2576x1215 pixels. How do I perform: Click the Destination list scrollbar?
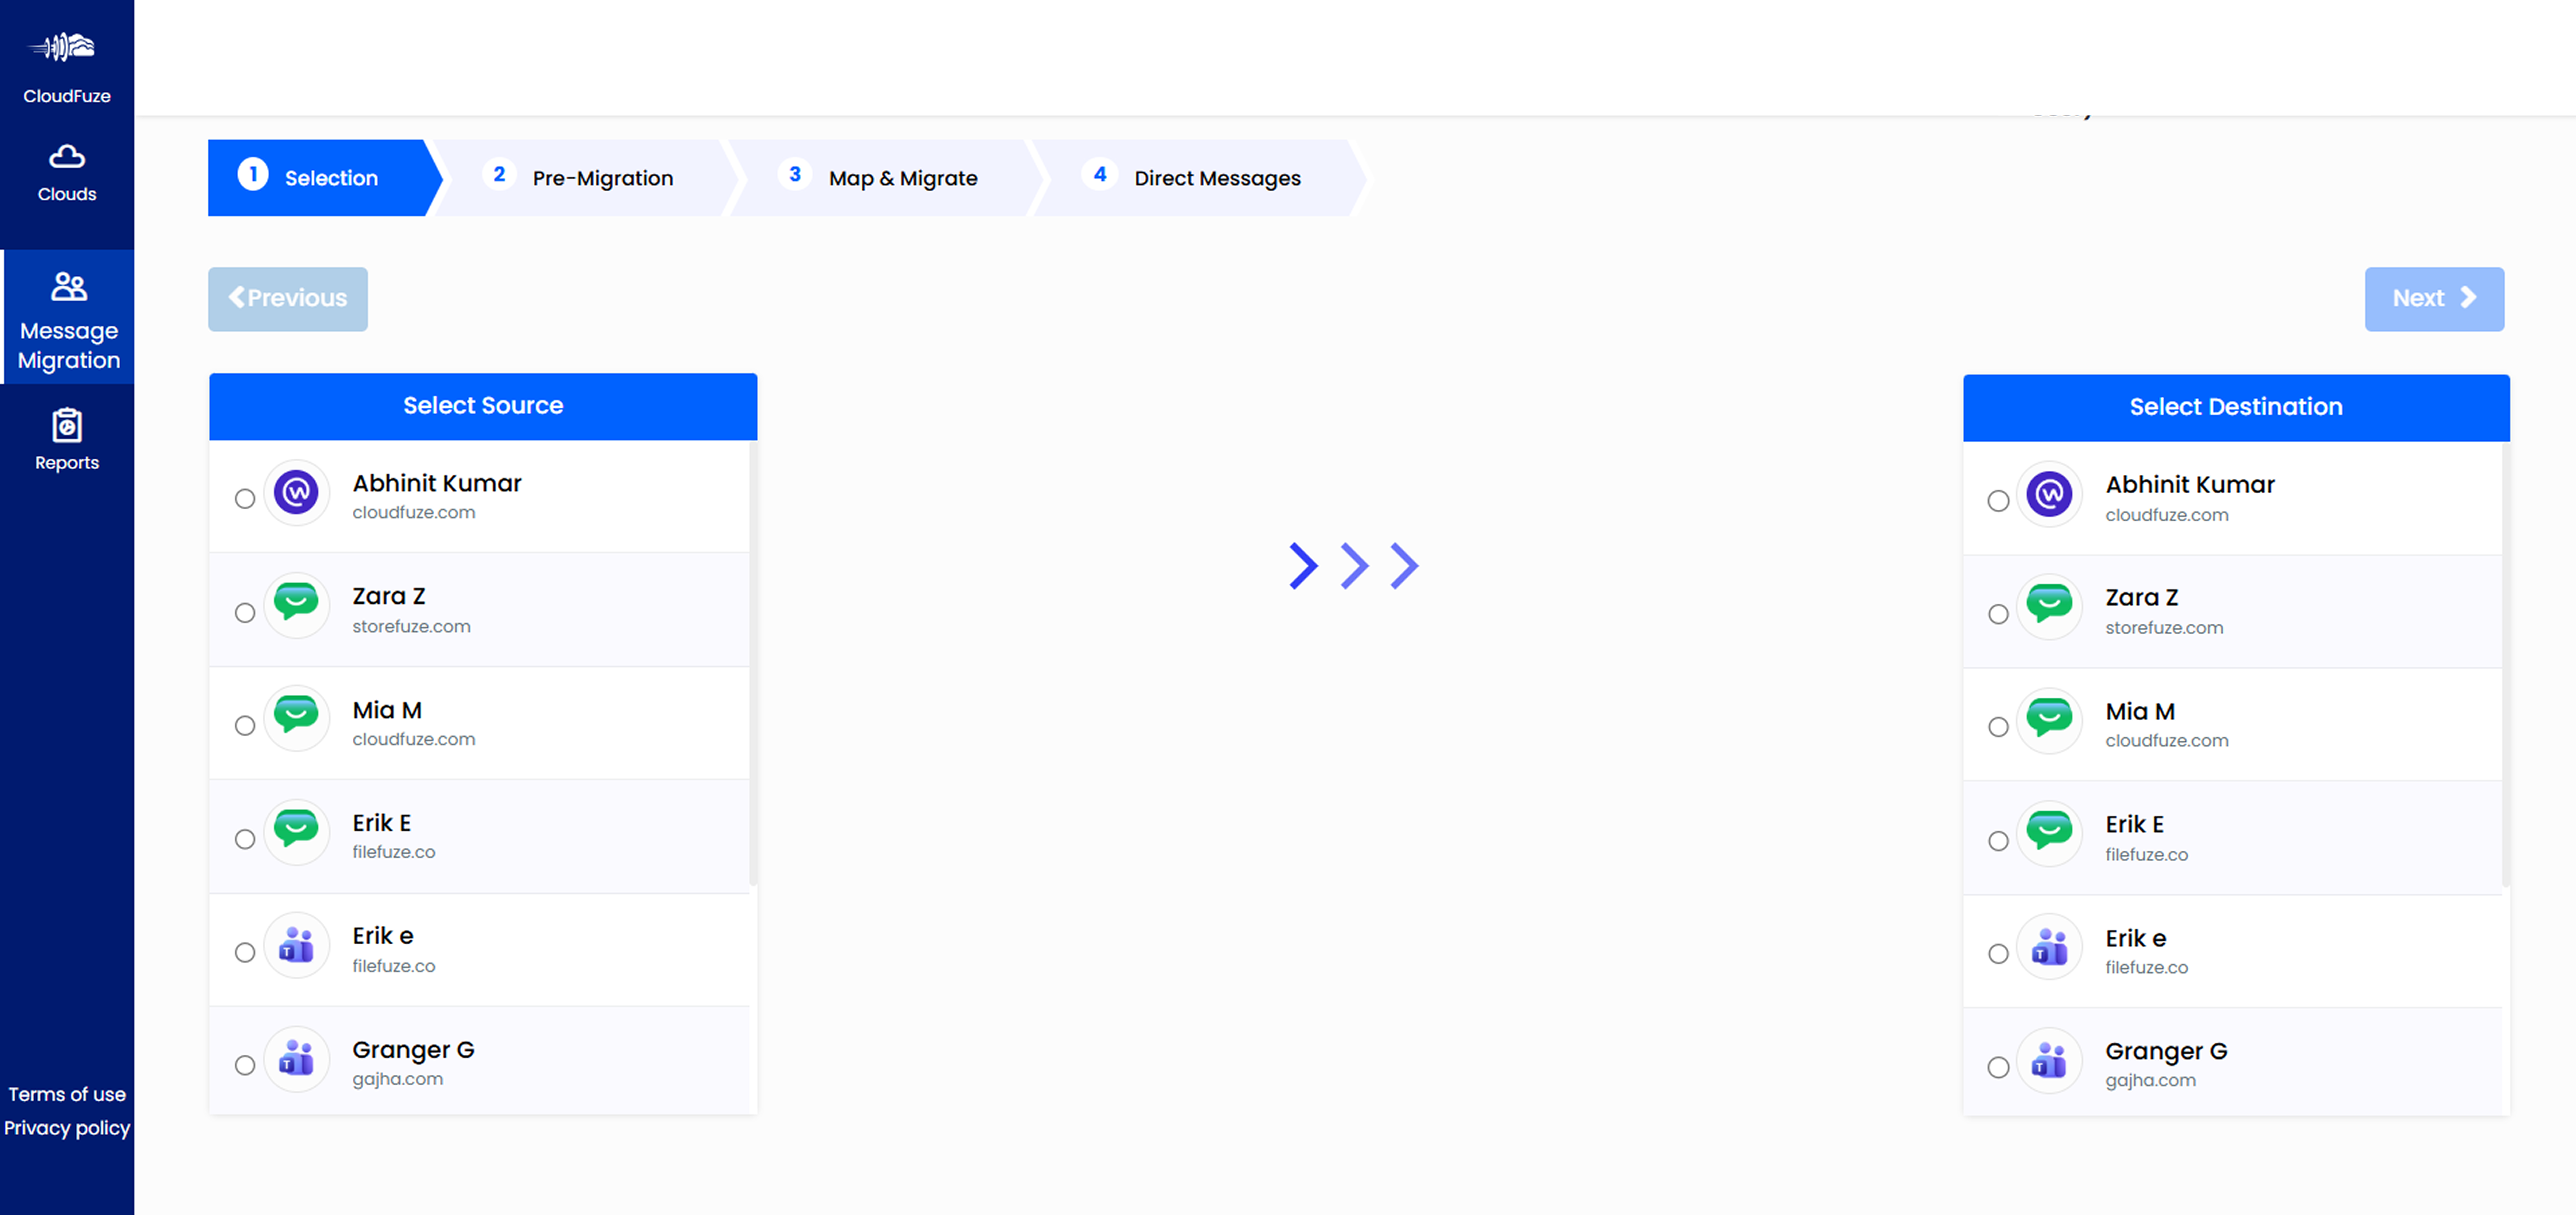pos(2506,664)
